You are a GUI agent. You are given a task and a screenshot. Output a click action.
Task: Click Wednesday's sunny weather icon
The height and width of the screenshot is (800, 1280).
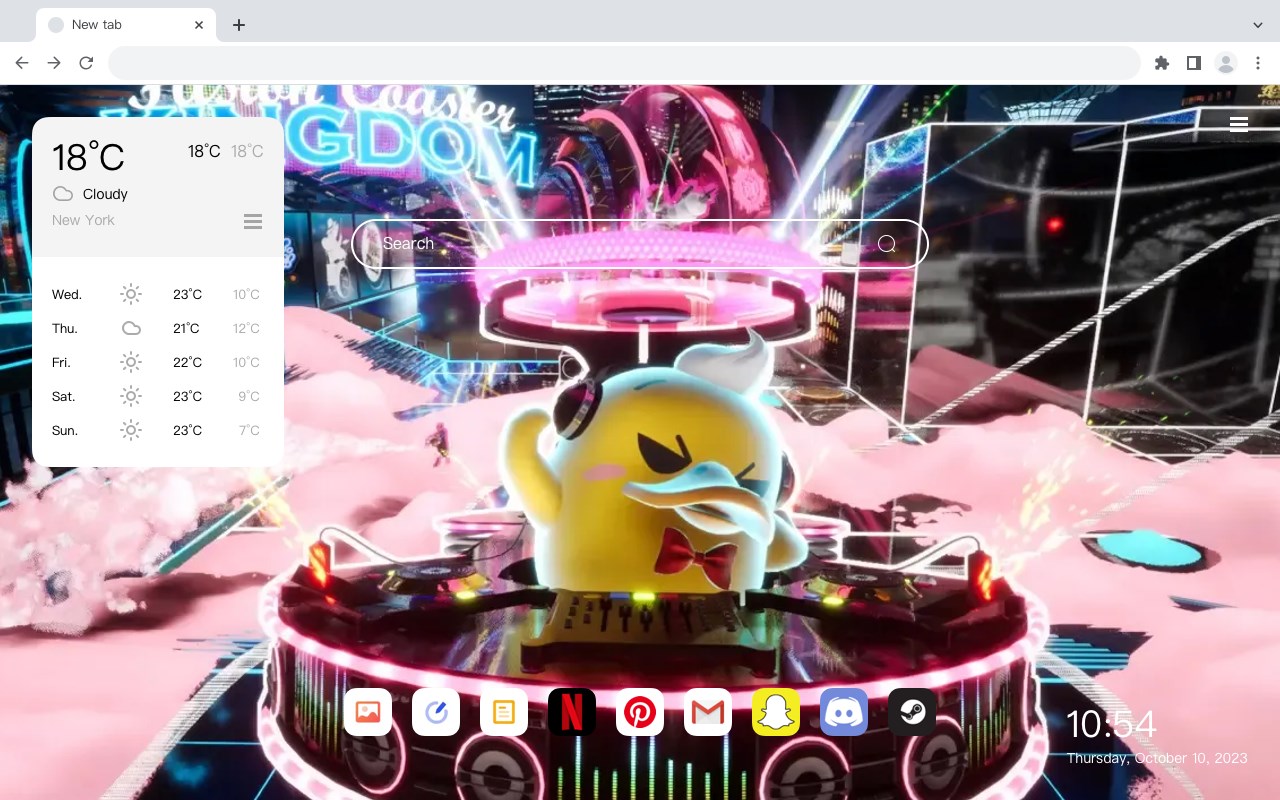[x=131, y=294]
